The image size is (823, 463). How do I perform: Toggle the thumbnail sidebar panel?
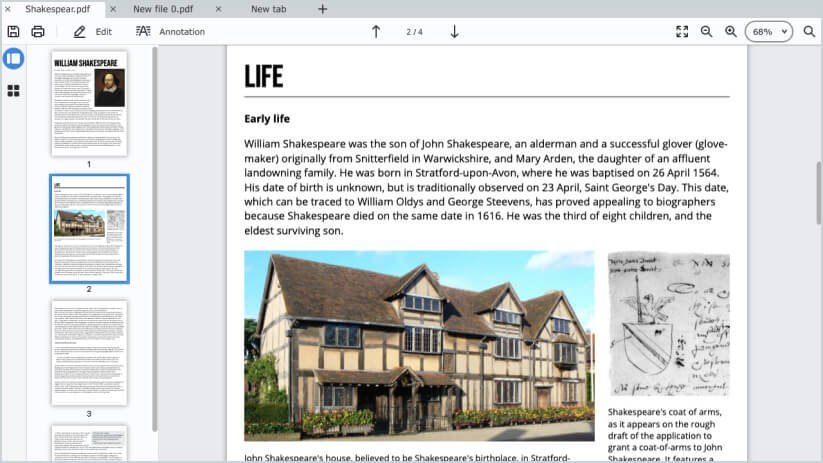point(13,58)
